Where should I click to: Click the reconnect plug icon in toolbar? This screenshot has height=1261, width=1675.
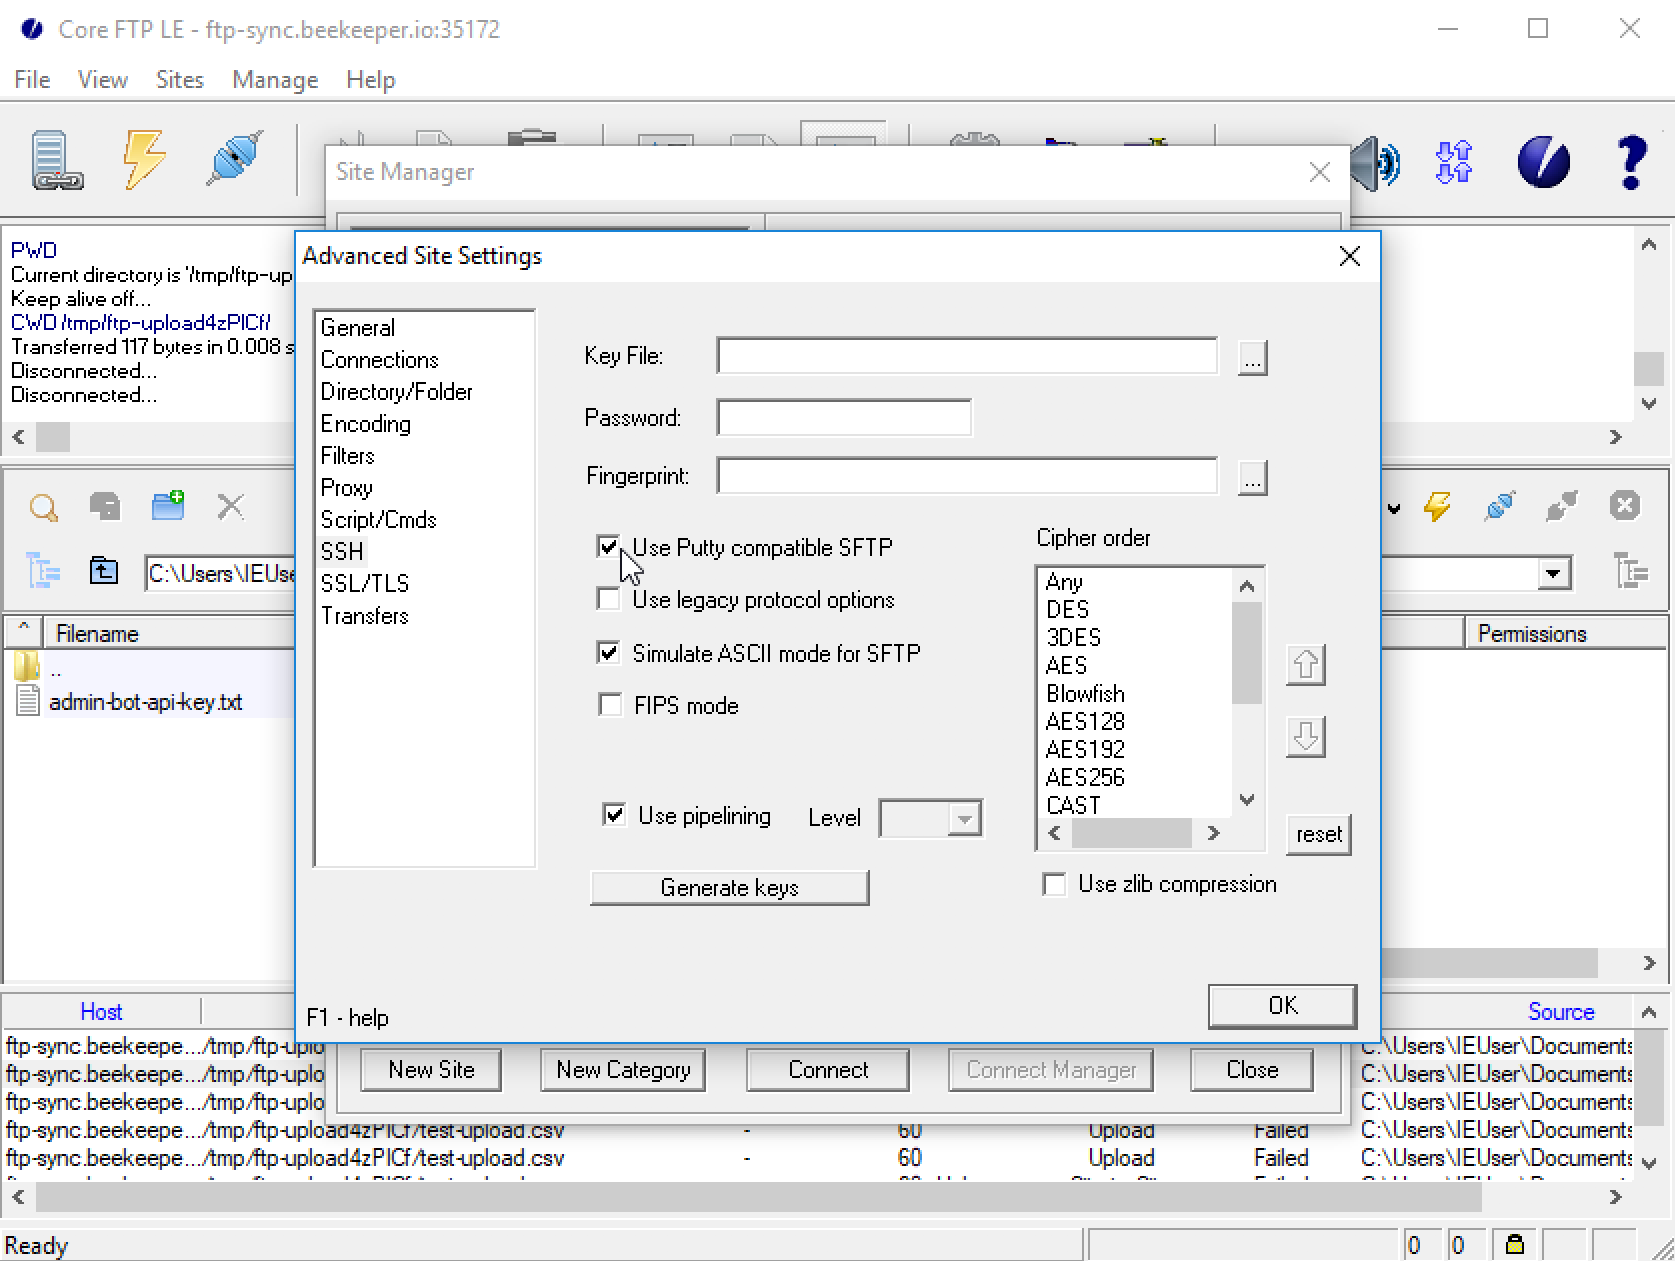[x=234, y=158]
